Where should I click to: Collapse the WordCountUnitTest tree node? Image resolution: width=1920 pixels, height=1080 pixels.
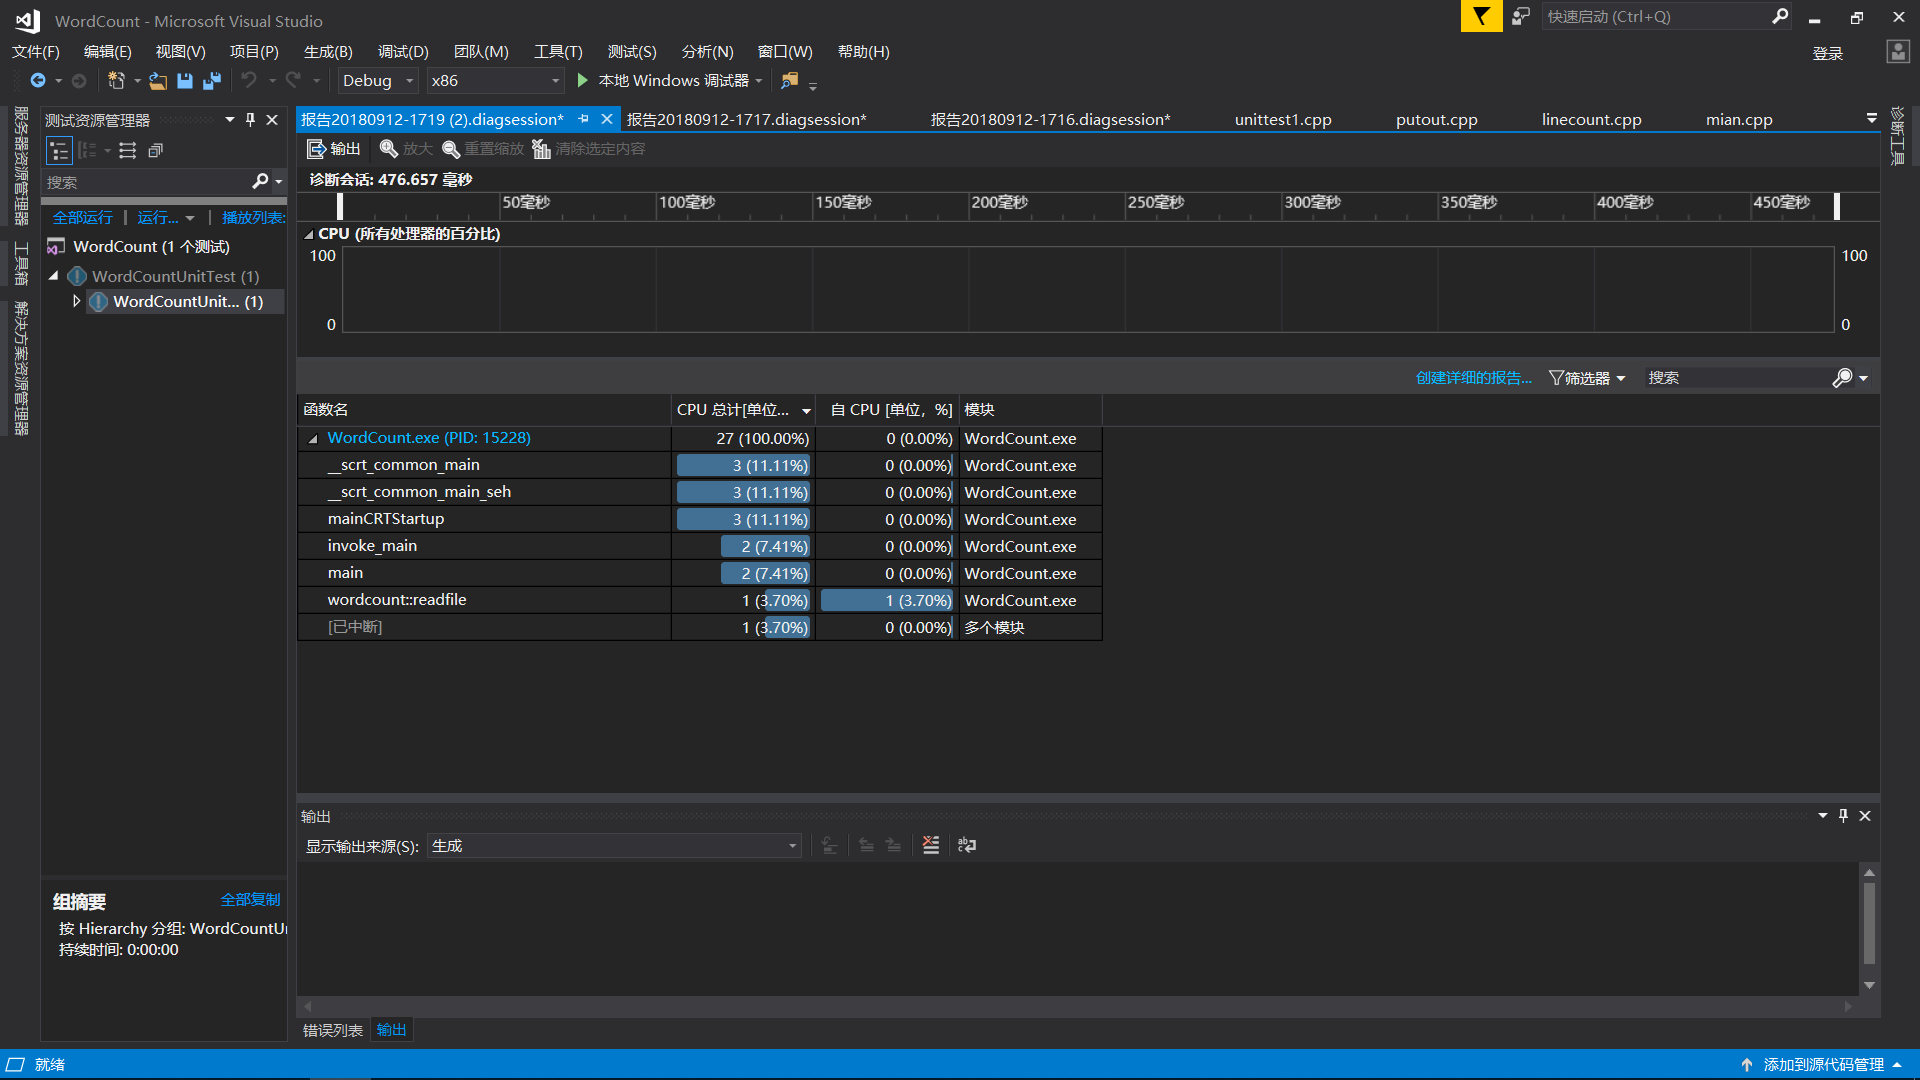coord(54,276)
